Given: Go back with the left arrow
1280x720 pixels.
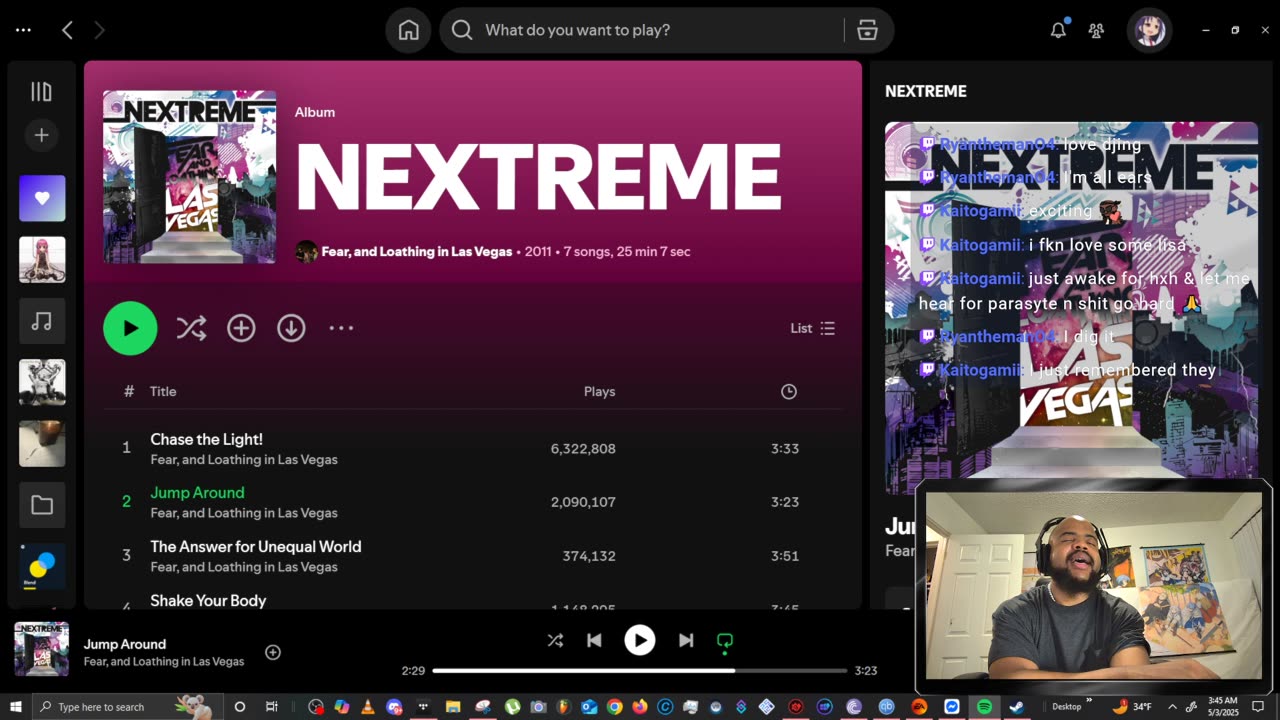Looking at the screenshot, I should (x=67, y=30).
